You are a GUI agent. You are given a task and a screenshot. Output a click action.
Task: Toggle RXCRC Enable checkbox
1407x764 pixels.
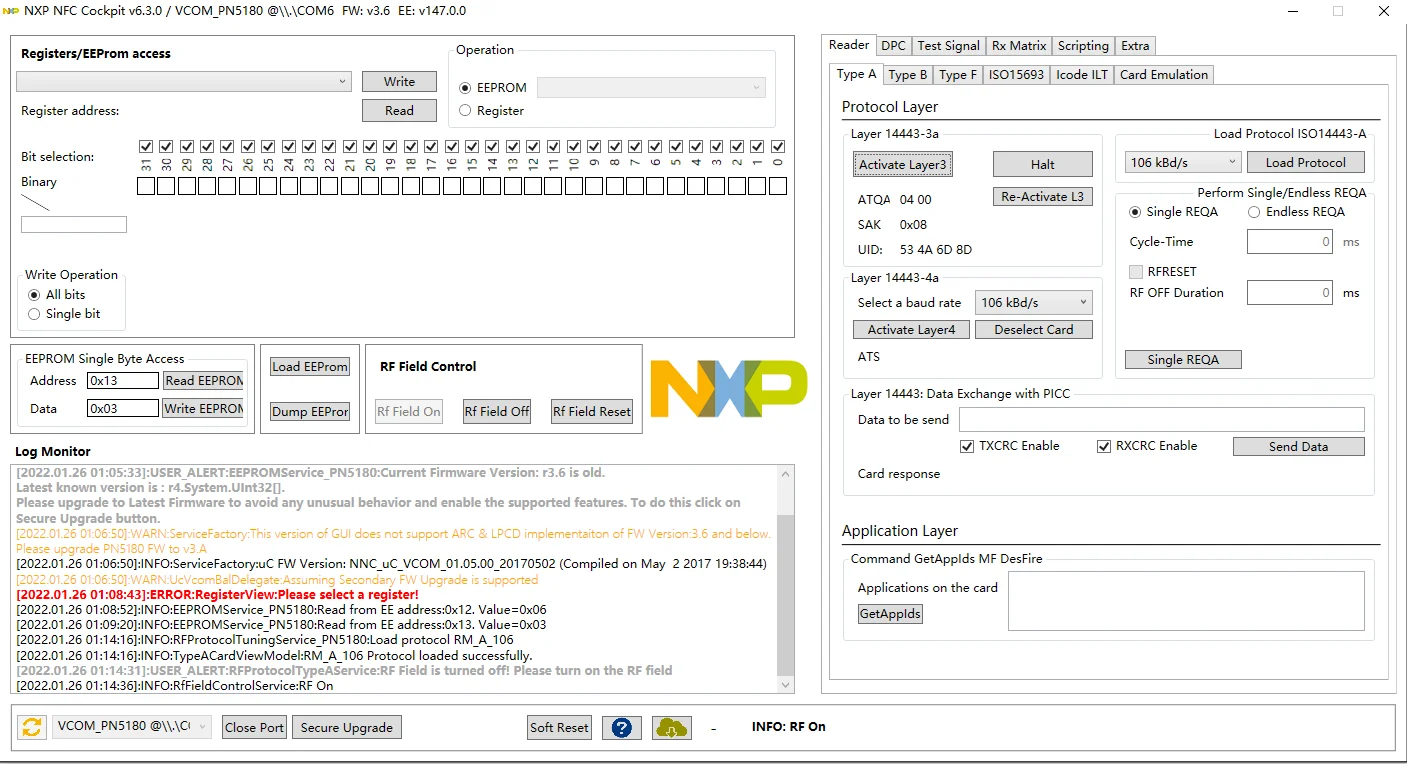pos(1104,446)
